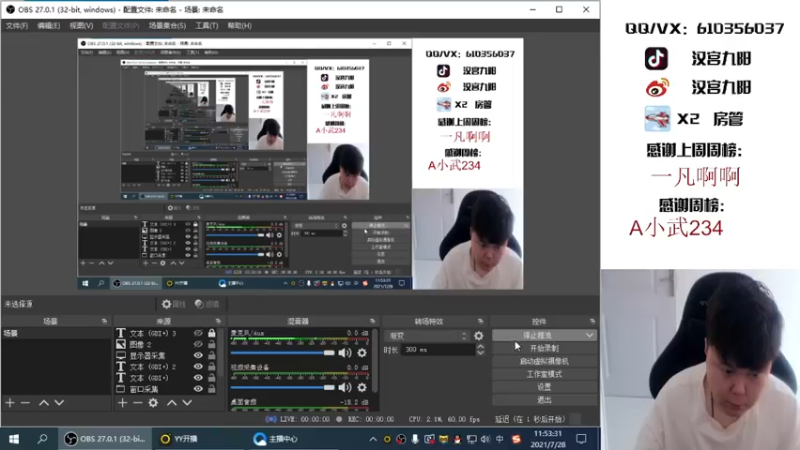This screenshot has width=800, height=450.
Task: Select 场景 in the Scenes list
Action: point(56,333)
